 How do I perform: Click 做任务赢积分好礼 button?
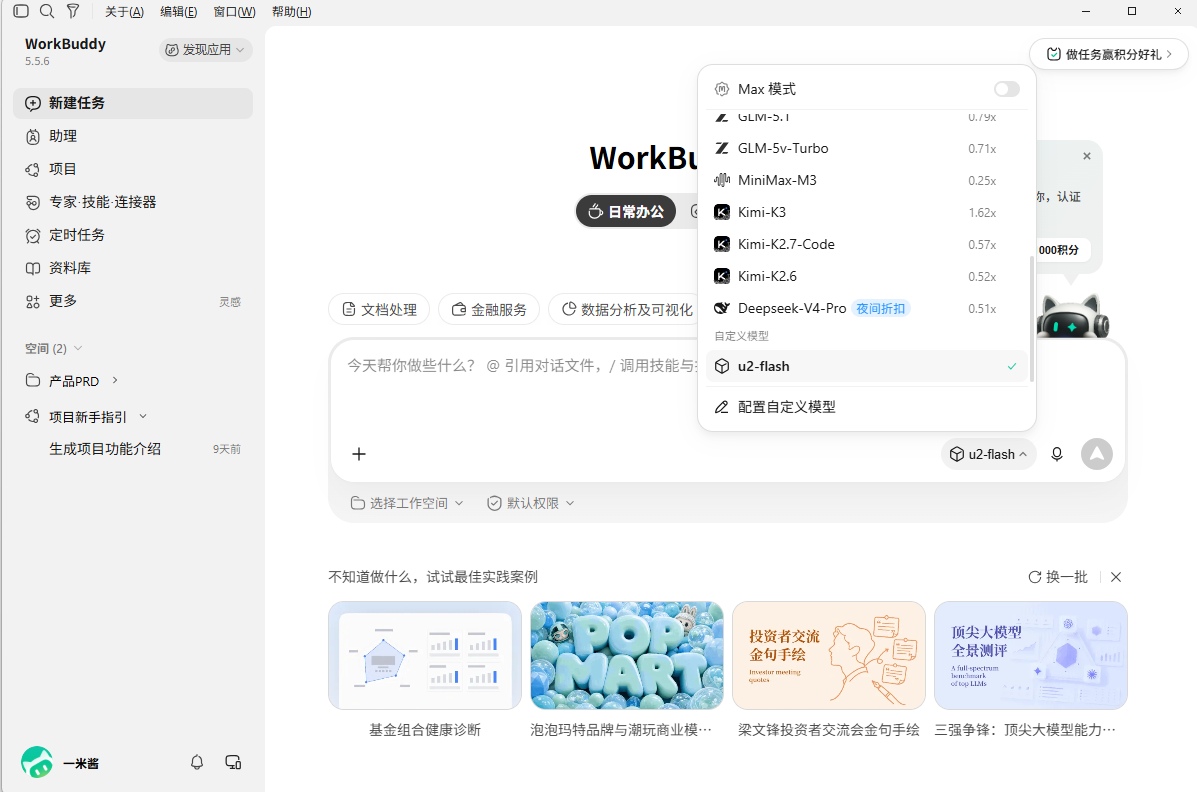point(1108,54)
